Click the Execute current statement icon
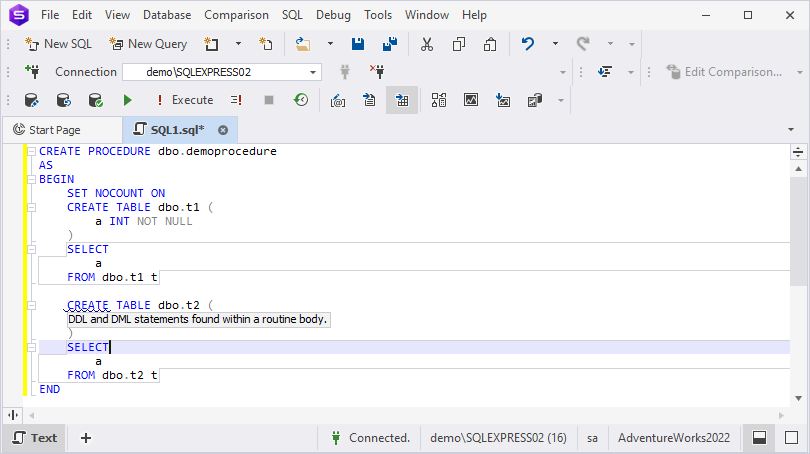The height and width of the screenshot is (454, 810). (236, 100)
